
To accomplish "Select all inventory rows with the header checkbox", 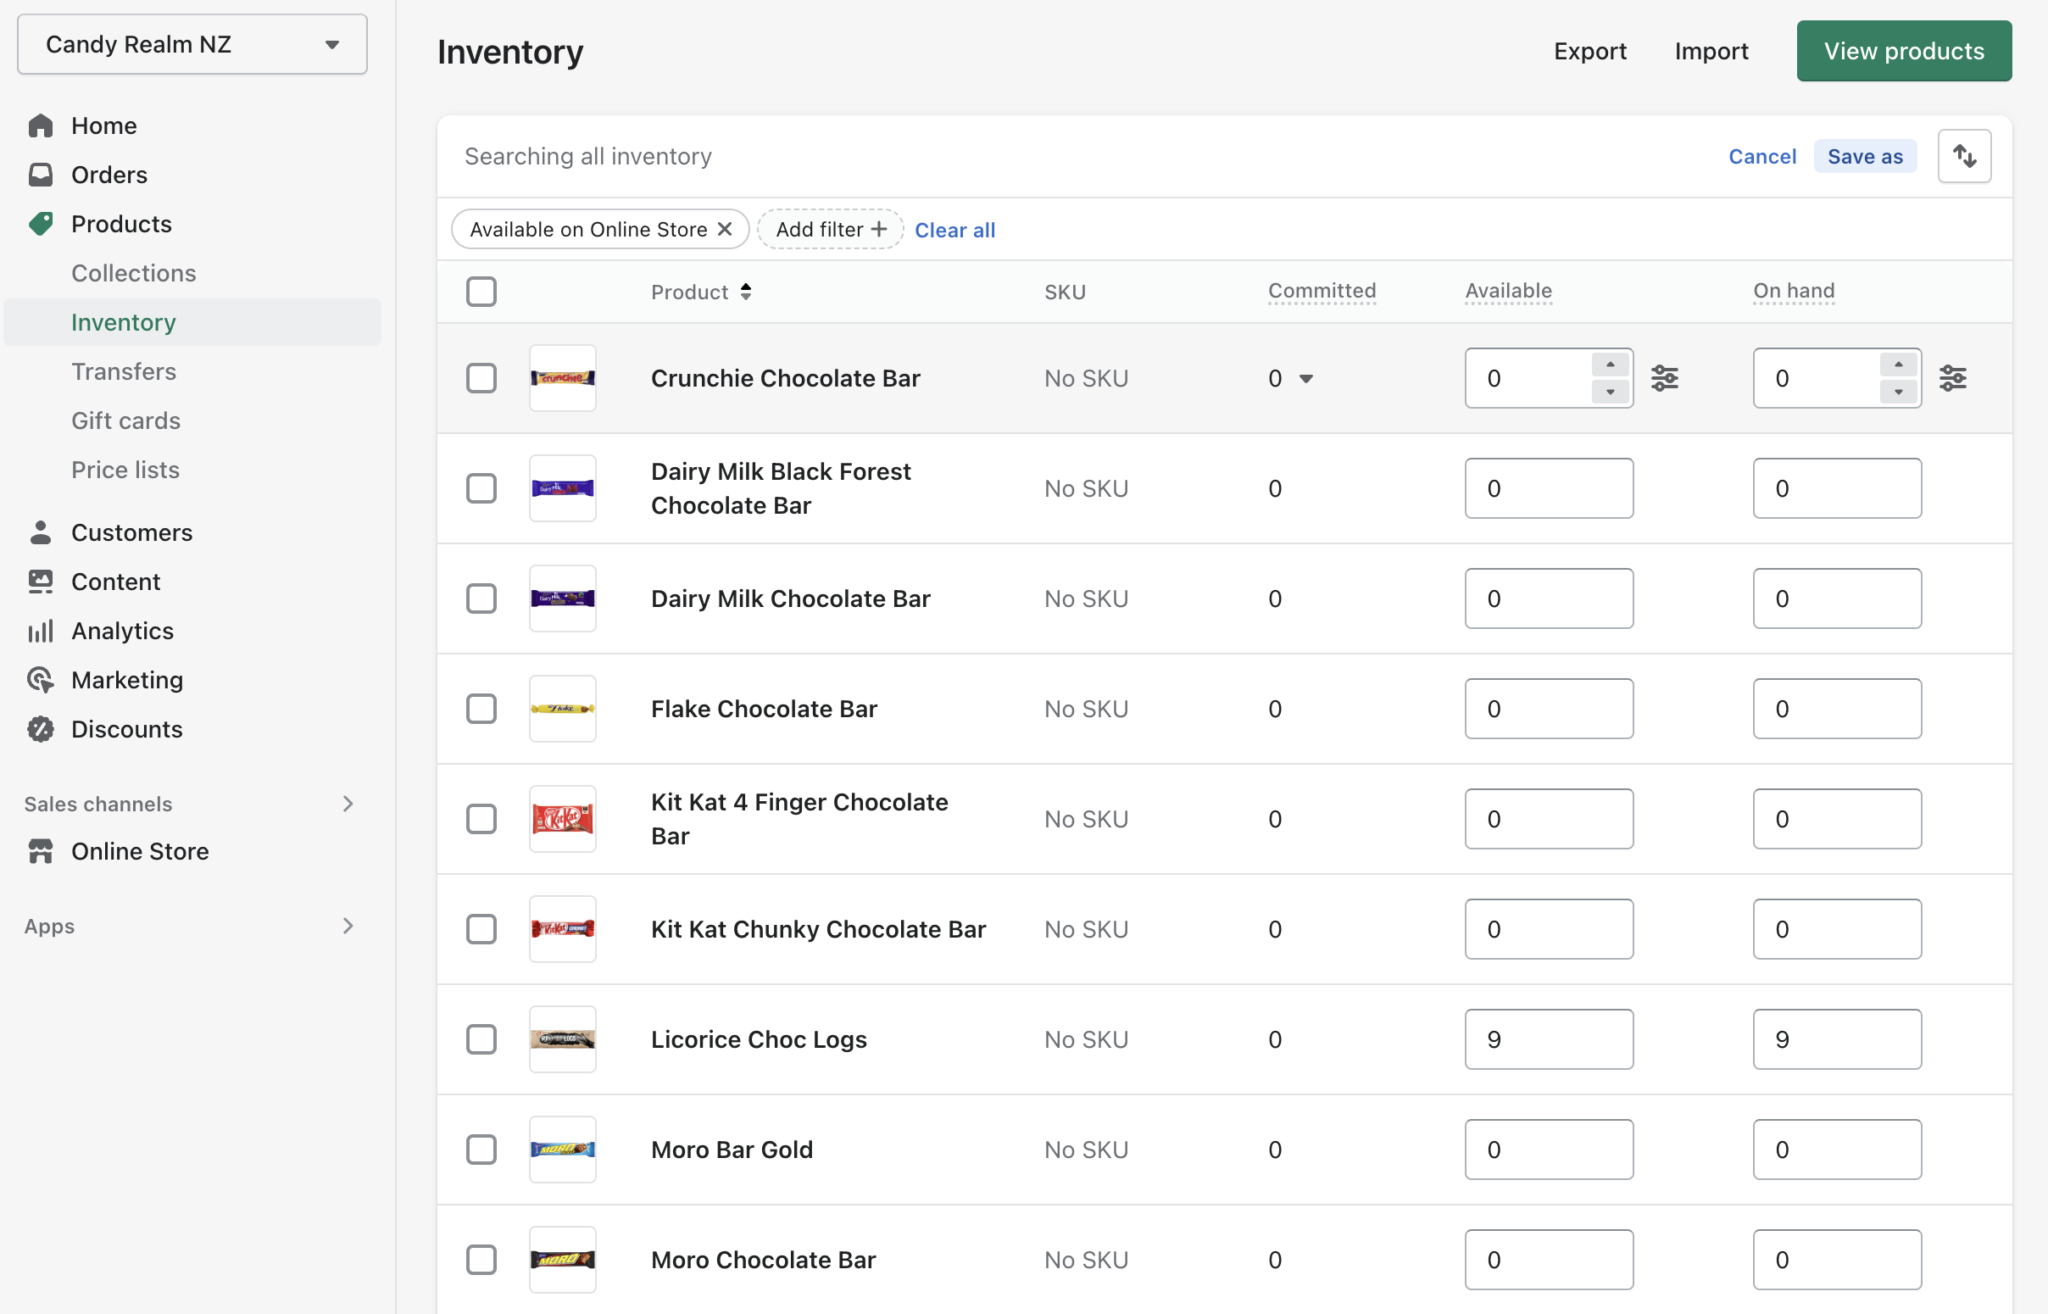I will click(481, 291).
